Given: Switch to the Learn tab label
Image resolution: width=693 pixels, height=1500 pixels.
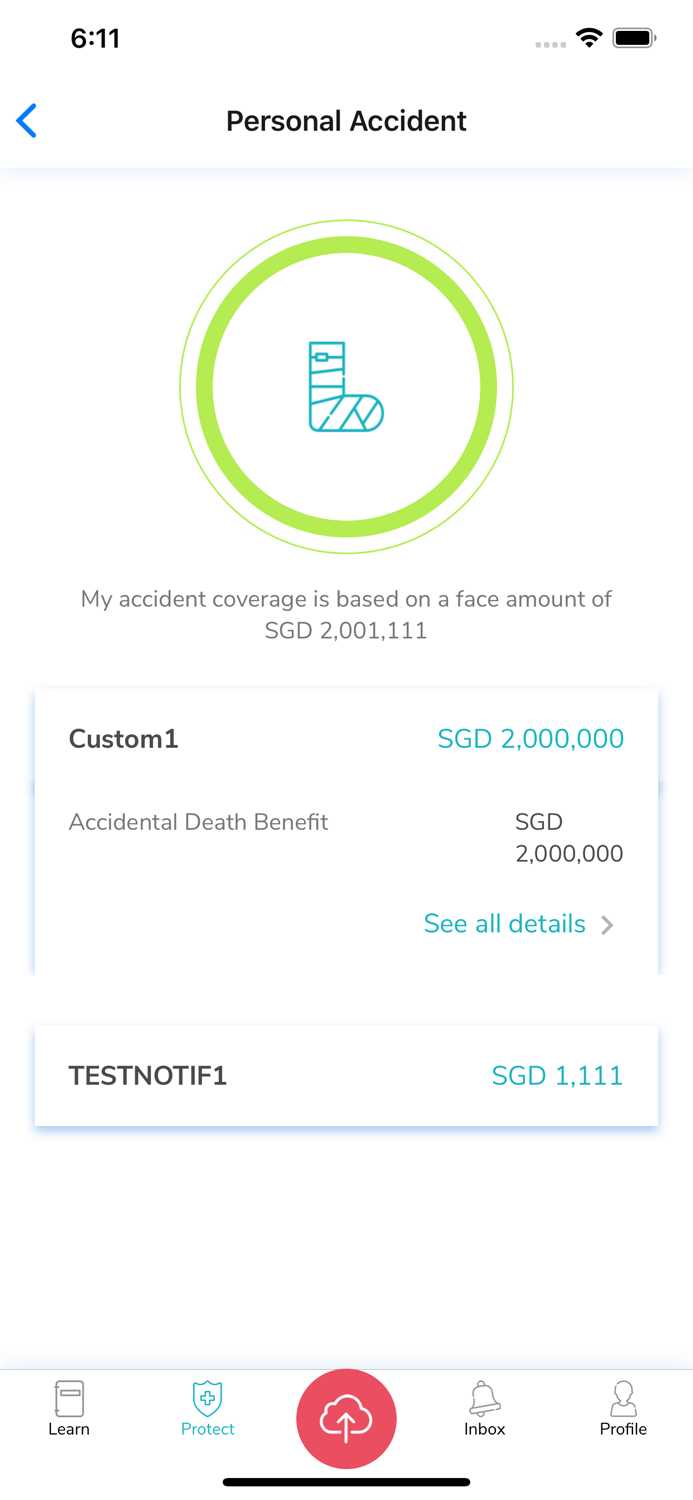Looking at the screenshot, I should [69, 1429].
